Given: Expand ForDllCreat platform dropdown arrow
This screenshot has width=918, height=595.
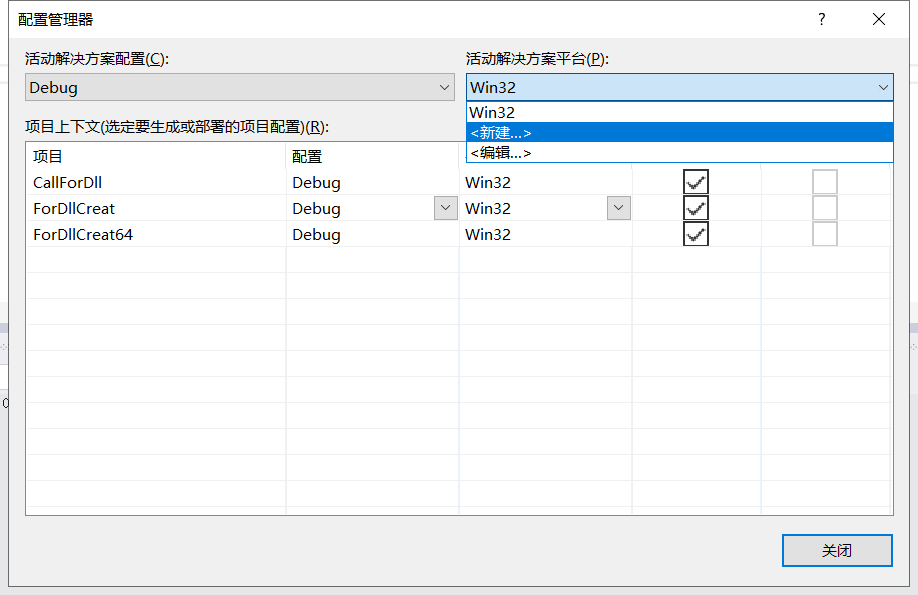Looking at the screenshot, I should [619, 208].
